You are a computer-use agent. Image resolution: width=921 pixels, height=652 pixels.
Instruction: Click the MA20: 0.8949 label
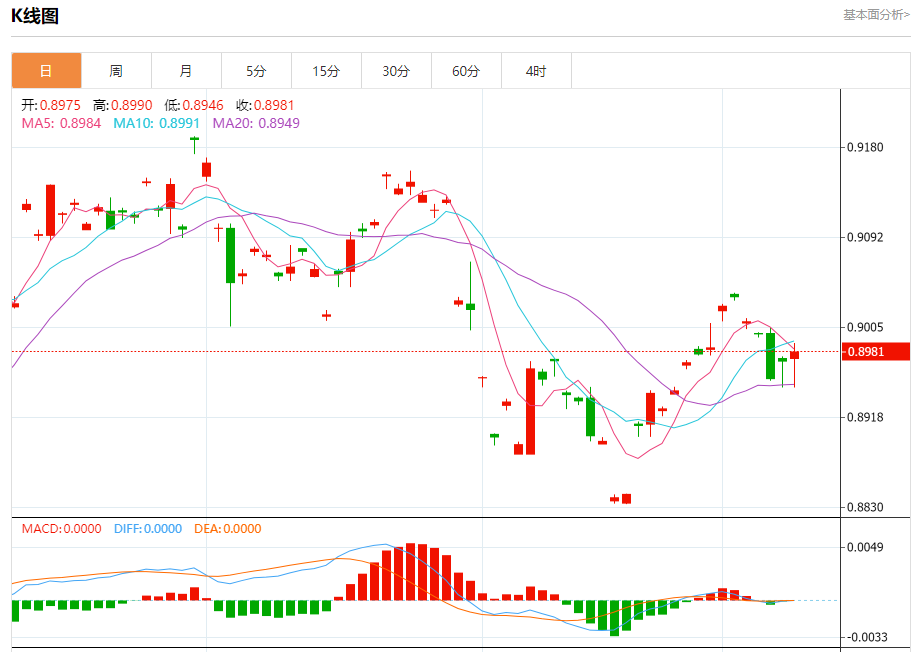click(x=256, y=123)
